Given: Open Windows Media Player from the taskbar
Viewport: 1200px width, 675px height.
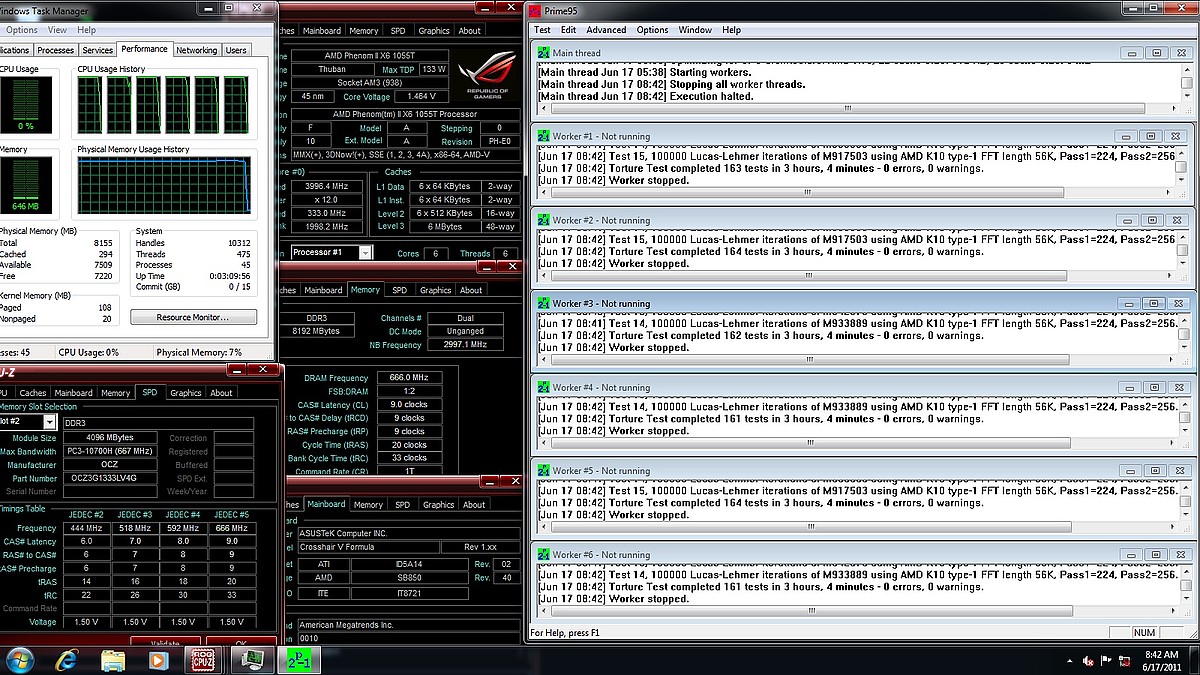Looking at the screenshot, I should coord(158,660).
